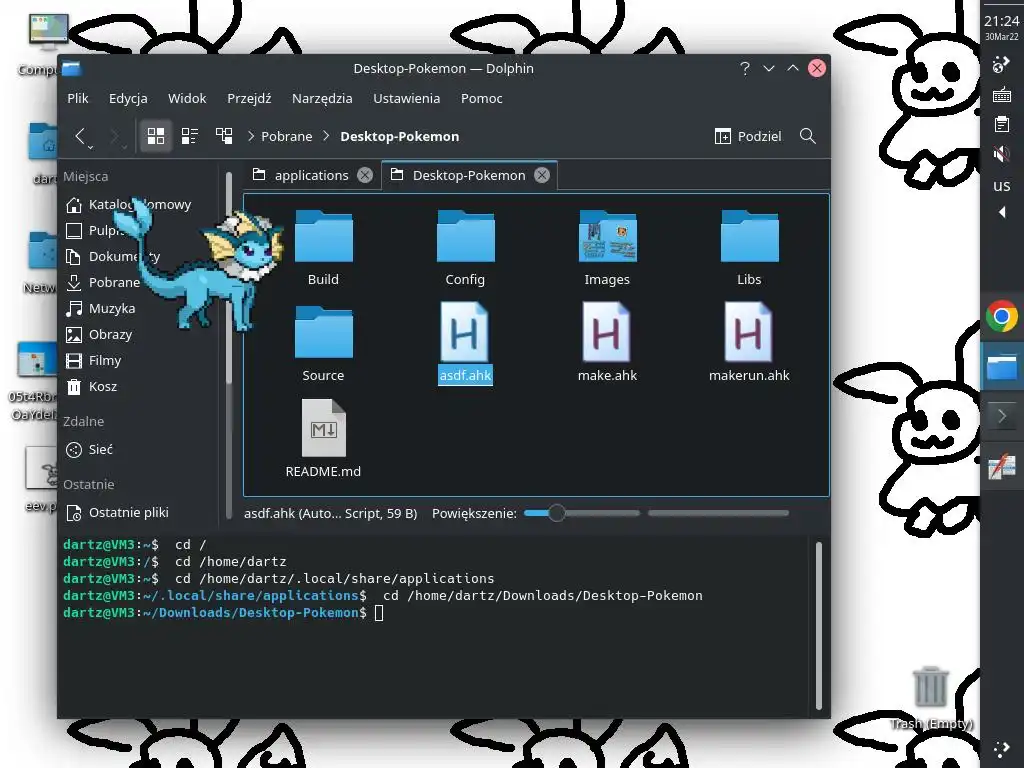Expand the breadcrumb chevron before Pobrane
Image resolution: width=1024 pixels, height=768 pixels.
251,136
